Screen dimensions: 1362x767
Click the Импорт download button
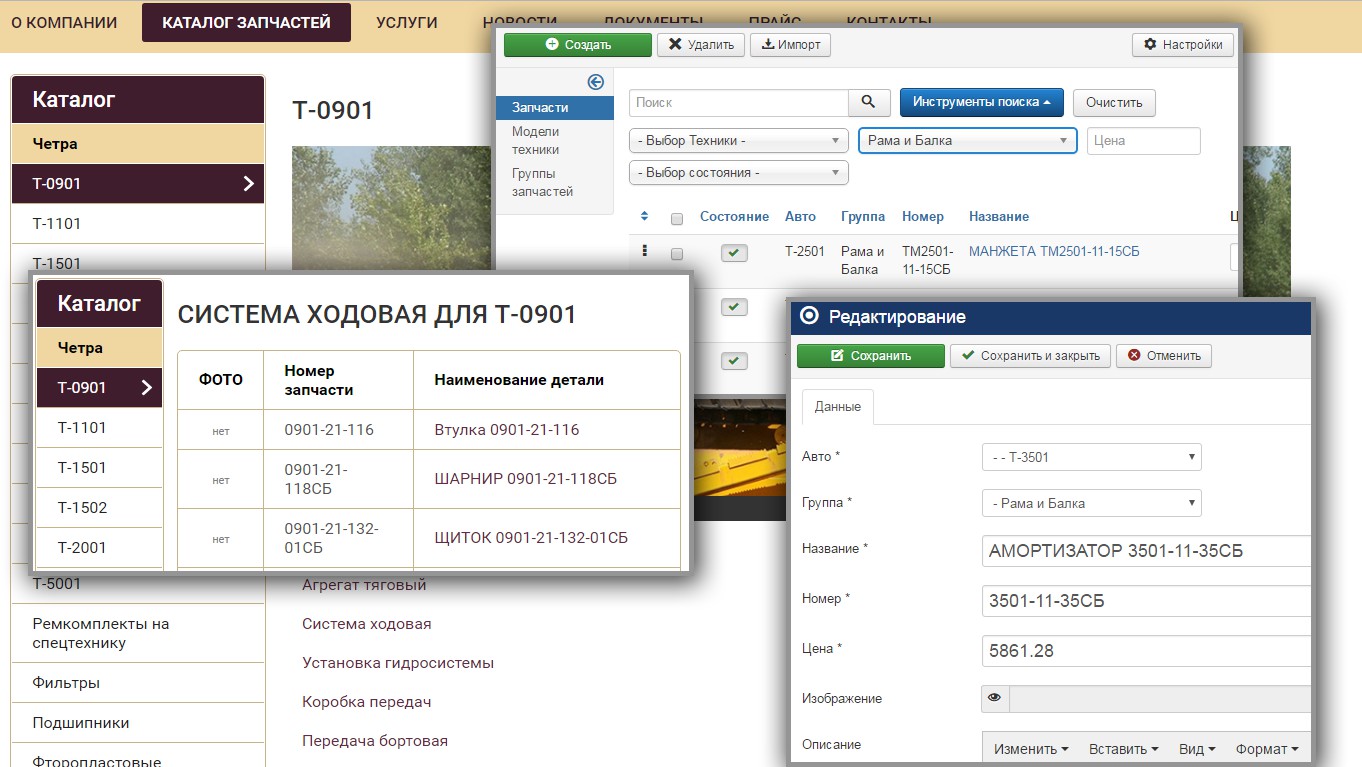tap(790, 44)
